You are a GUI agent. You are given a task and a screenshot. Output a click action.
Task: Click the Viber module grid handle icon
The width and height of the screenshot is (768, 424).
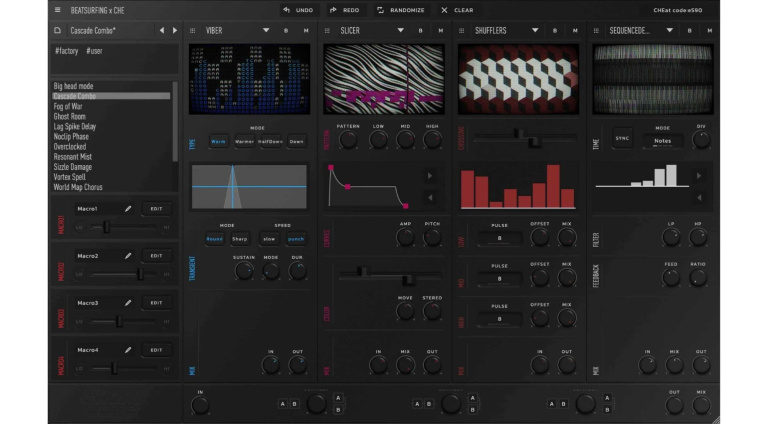[x=192, y=30]
